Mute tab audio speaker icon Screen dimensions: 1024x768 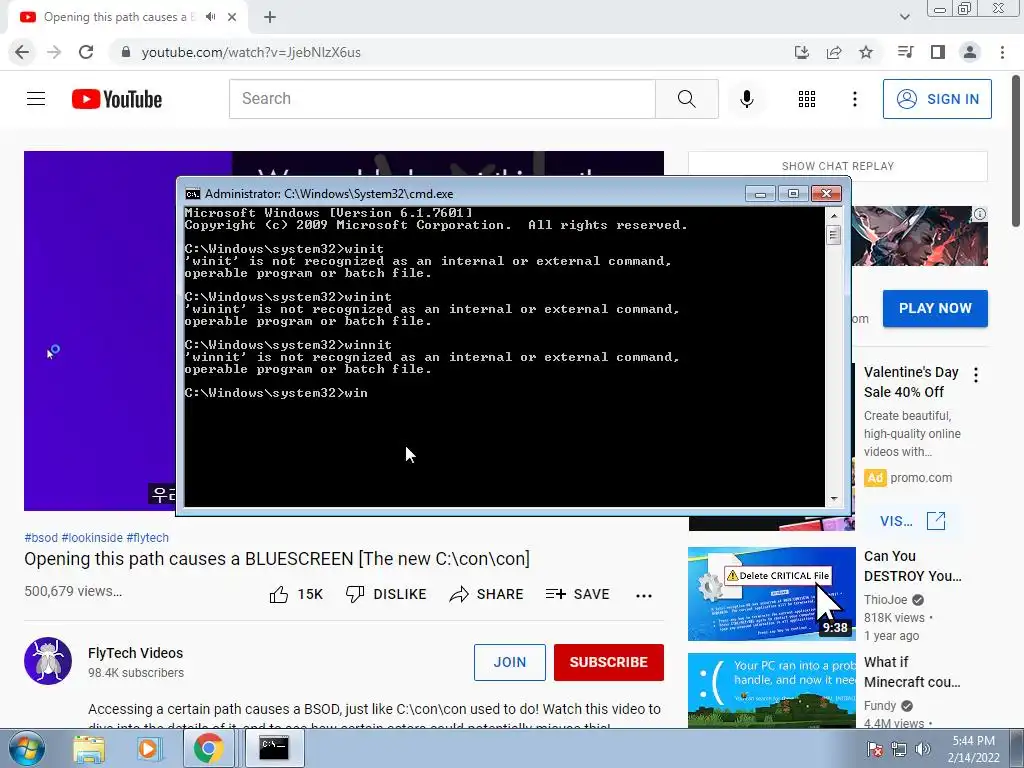210,17
